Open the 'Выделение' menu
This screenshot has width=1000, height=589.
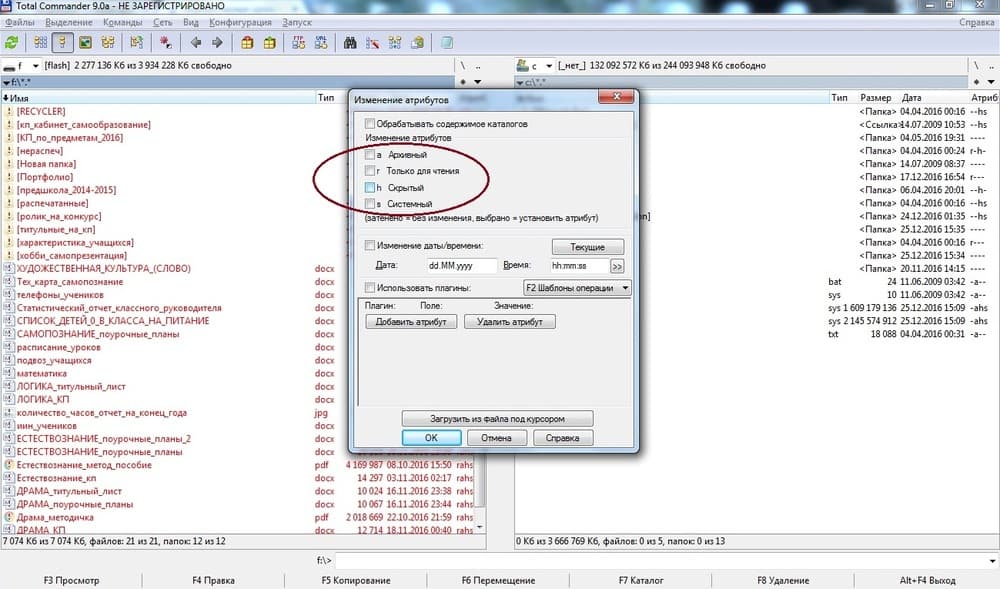(69, 22)
